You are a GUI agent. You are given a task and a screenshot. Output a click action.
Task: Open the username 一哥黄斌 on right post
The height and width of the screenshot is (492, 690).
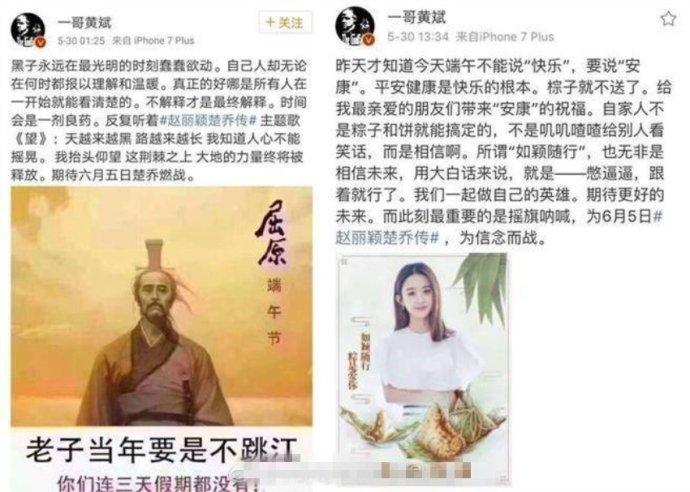(x=416, y=18)
